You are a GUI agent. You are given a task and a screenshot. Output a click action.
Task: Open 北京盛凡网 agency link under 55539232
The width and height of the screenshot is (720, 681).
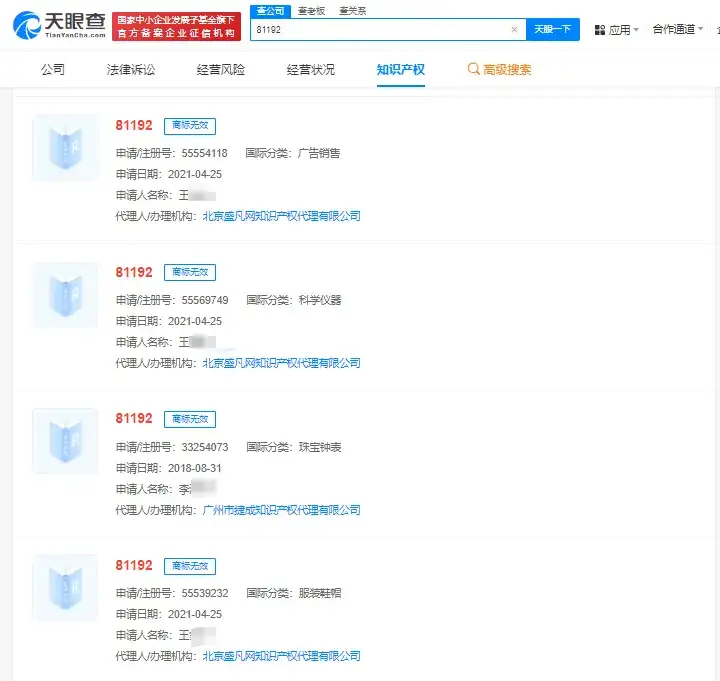(281, 656)
